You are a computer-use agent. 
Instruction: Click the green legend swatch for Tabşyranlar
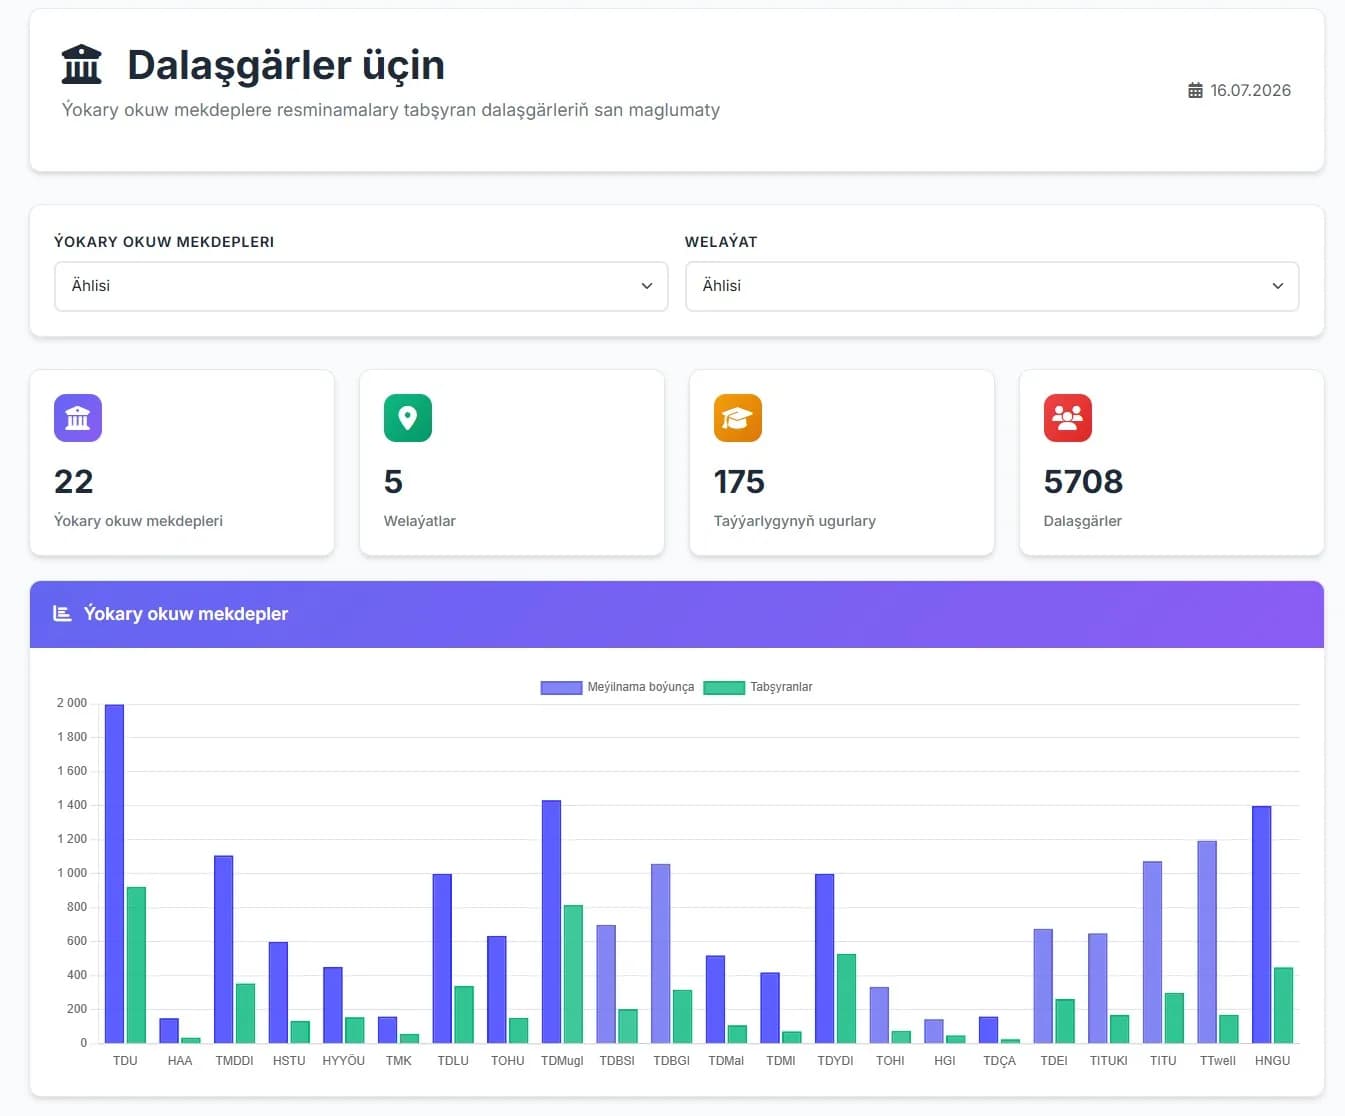click(724, 688)
